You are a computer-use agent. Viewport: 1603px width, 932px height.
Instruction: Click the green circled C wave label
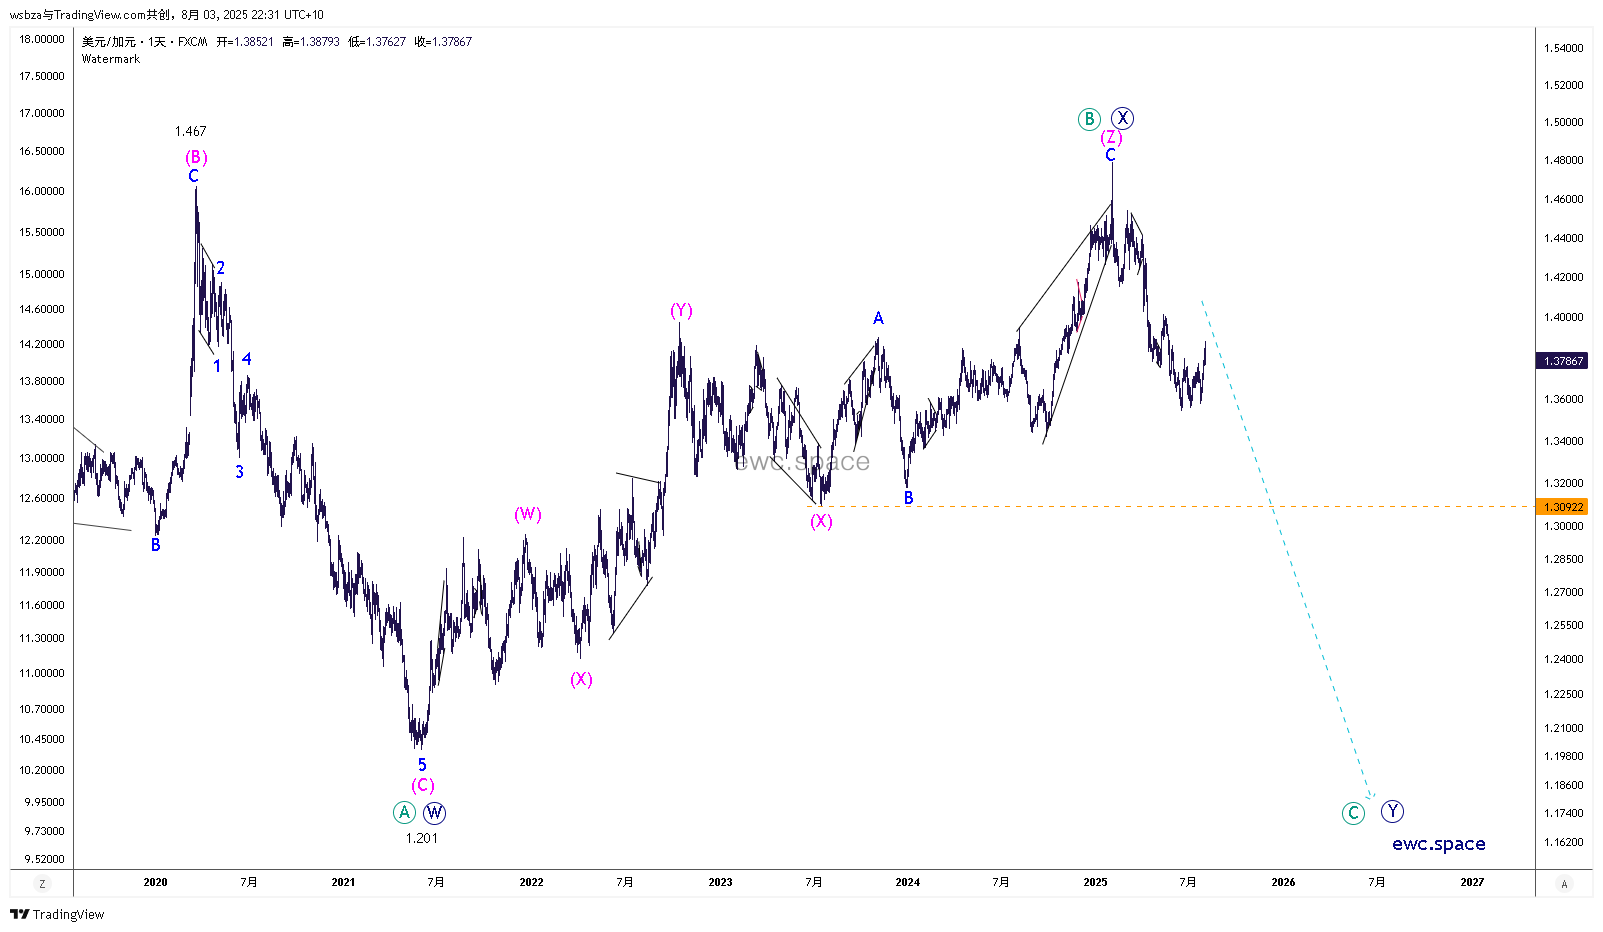pyautogui.click(x=1353, y=813)
